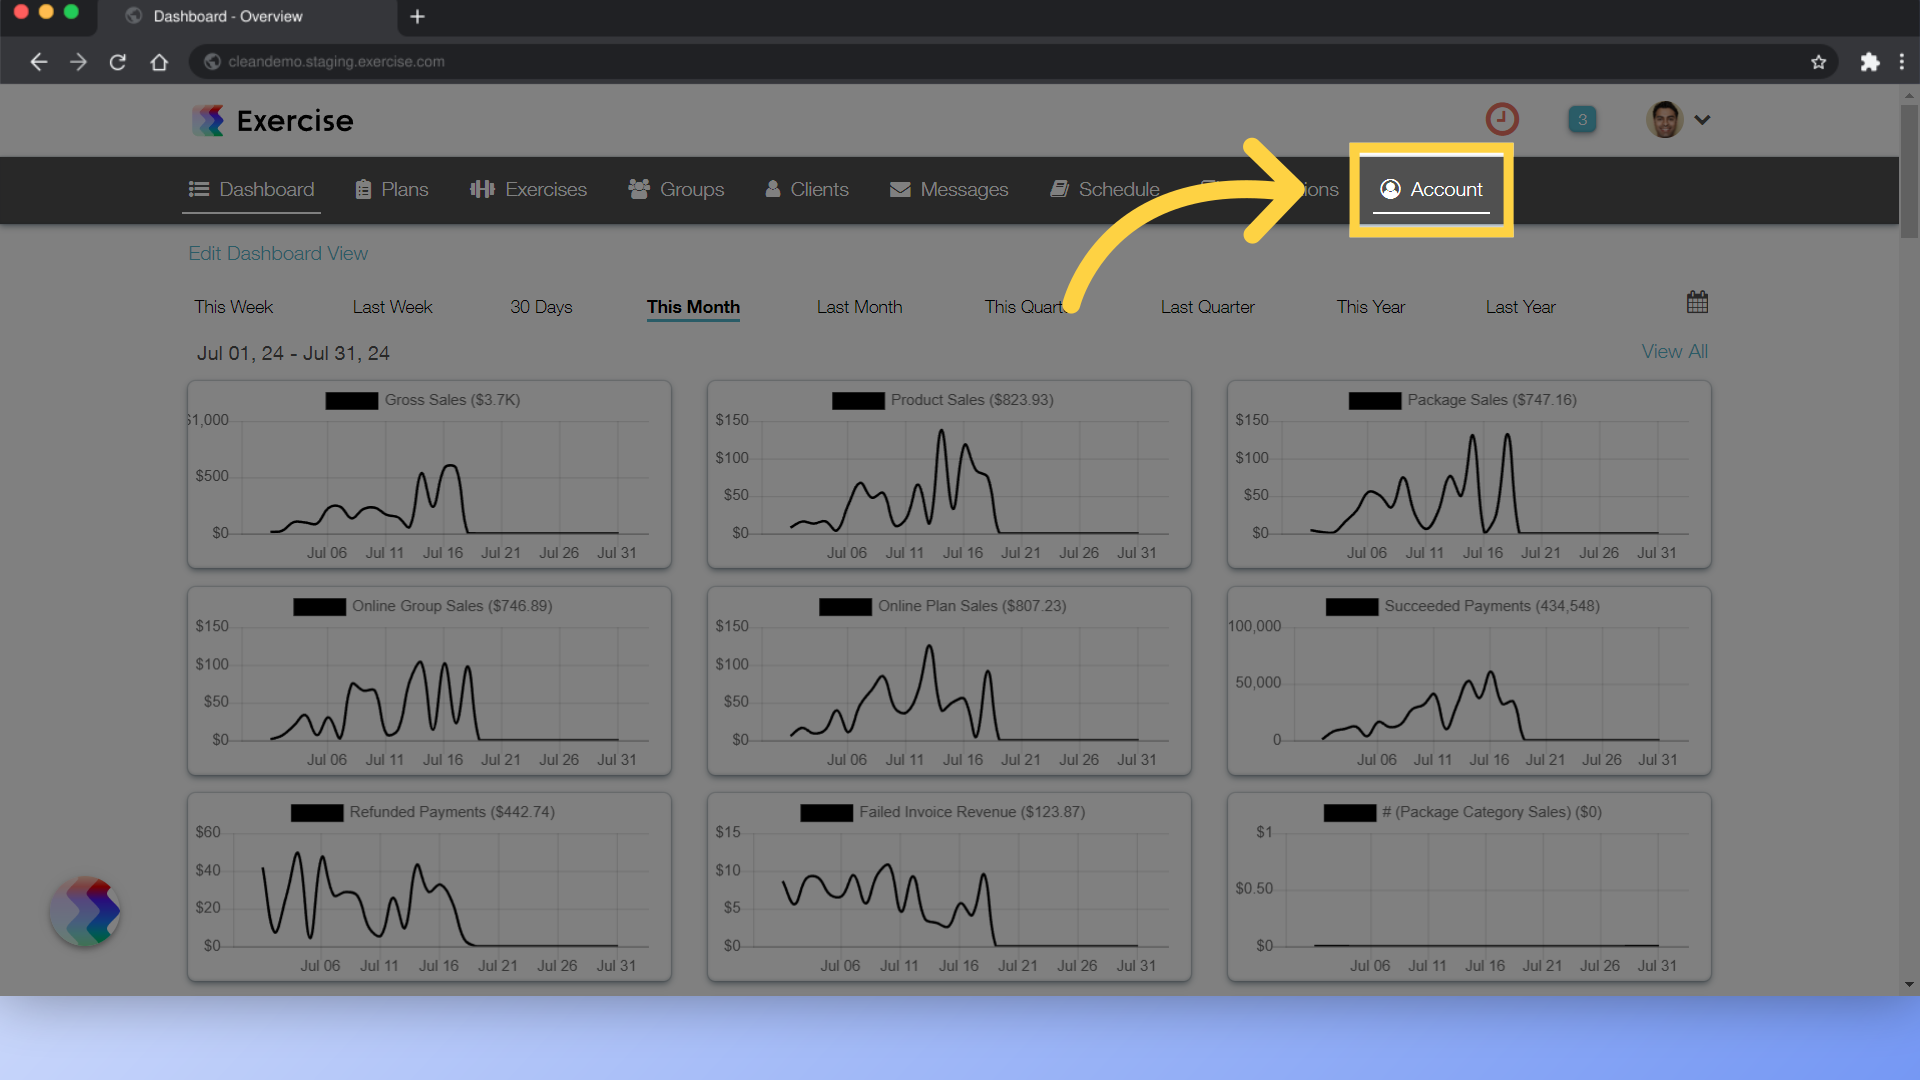The width and height of the screenshot is (1920, 1080).
Task: Click the timer/clock icon top right
Action: (1502, 119)
